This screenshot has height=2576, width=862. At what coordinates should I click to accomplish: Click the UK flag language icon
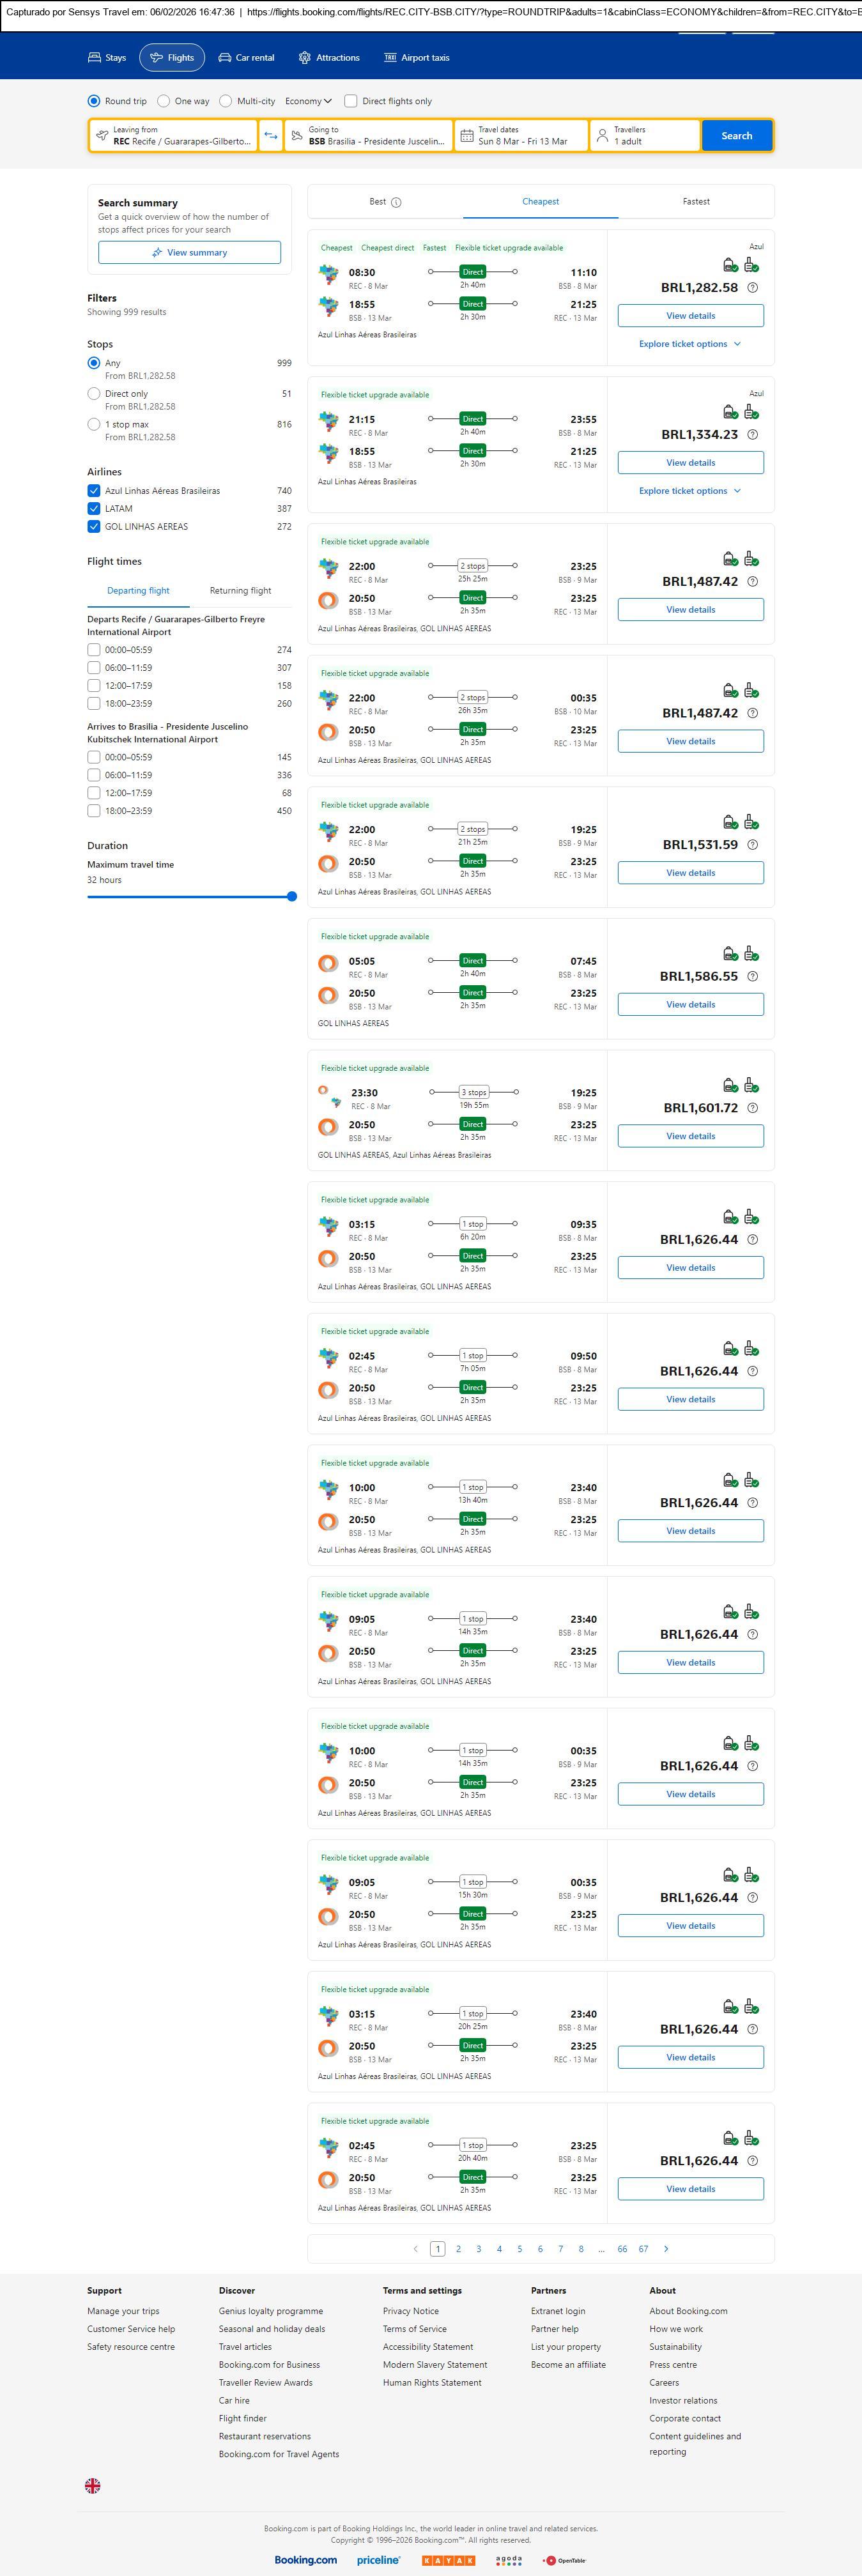point(93,2485)
